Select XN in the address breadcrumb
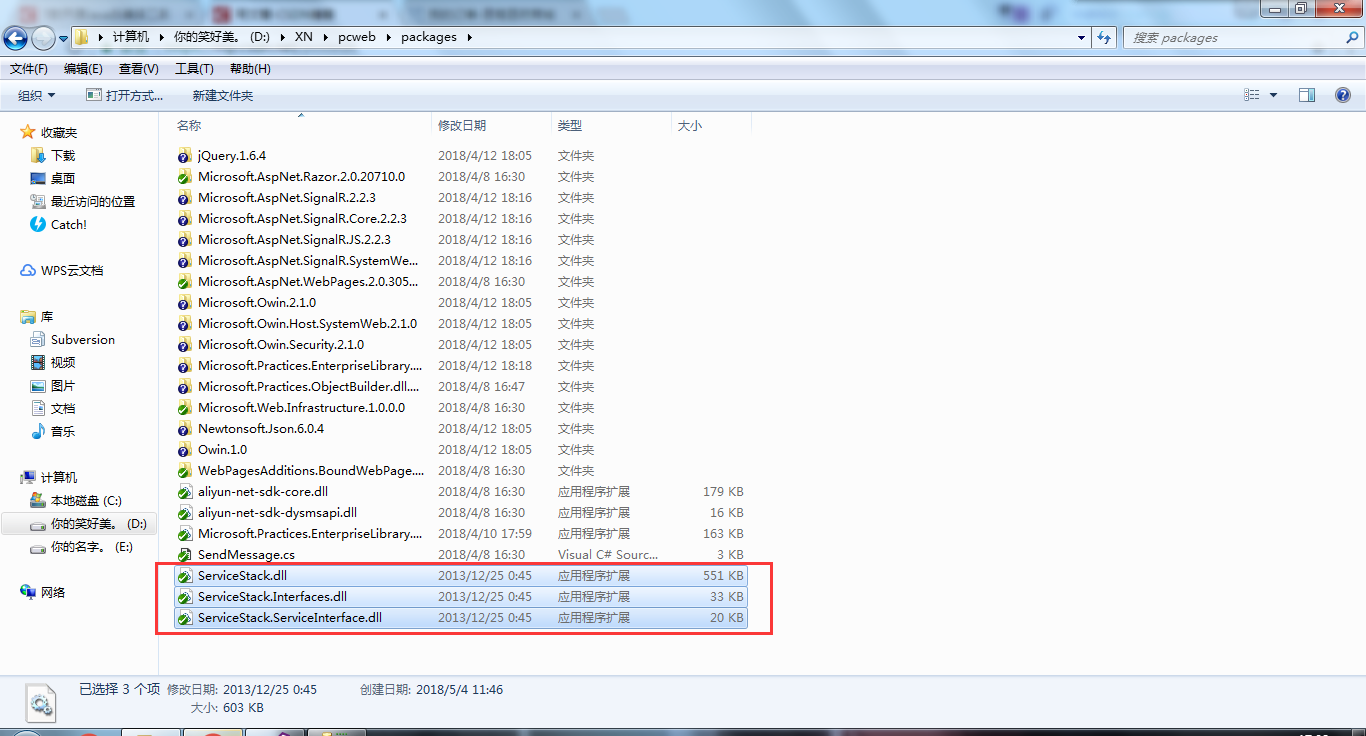1366x736 pixels. [304, 37]
